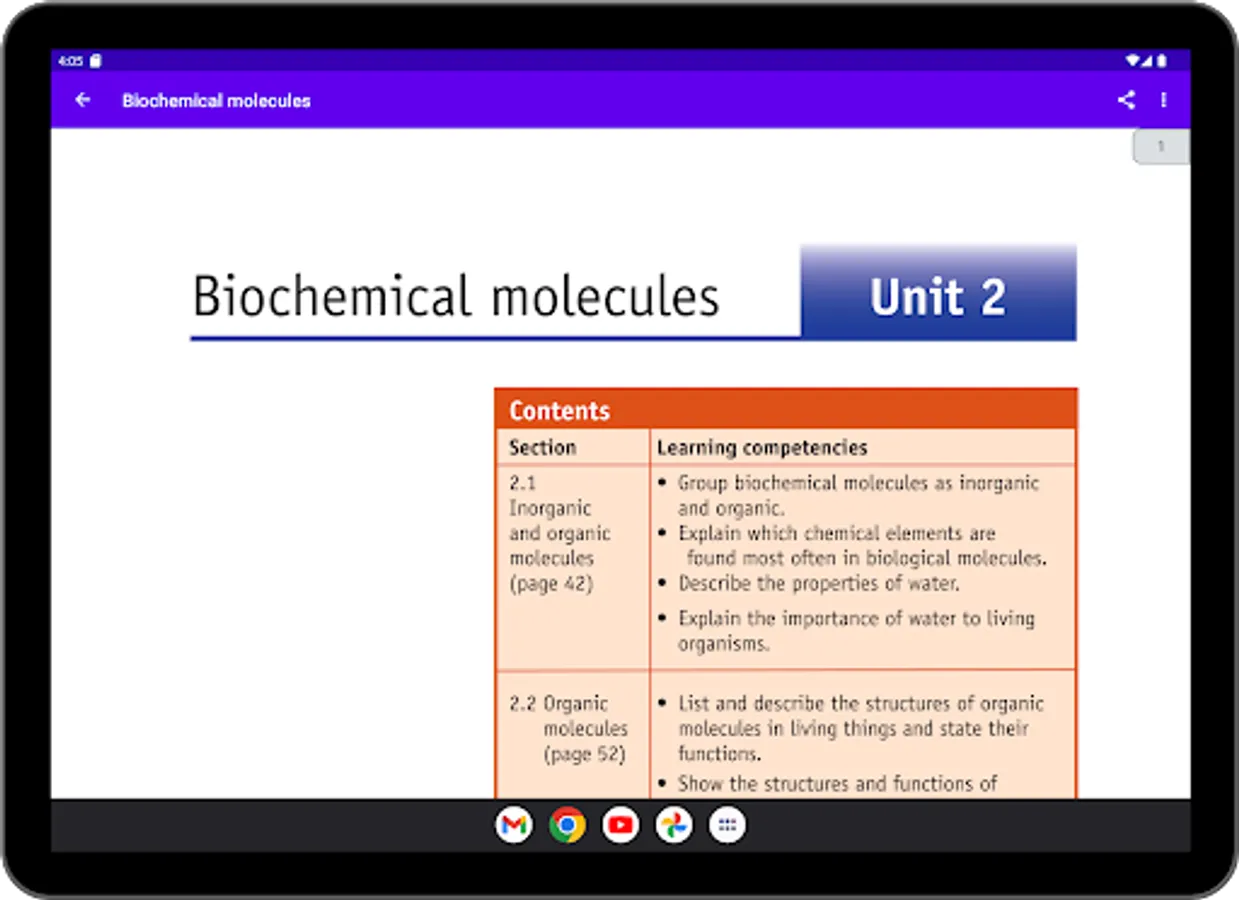Launch Chrome from the taskbar
The image size is (1239, 900).
click(x=567, y=825)
